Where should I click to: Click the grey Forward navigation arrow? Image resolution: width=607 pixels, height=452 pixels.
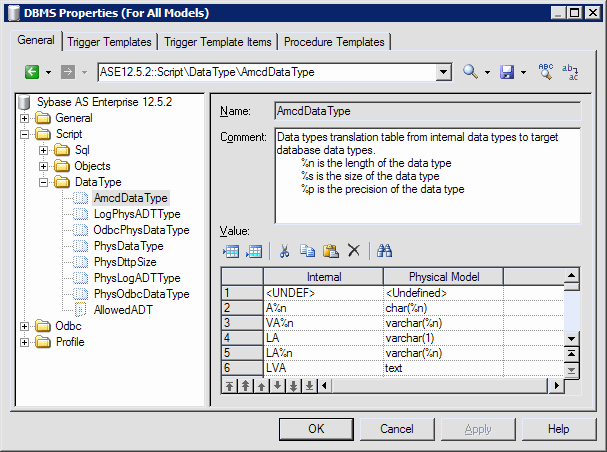click(68, 72)
